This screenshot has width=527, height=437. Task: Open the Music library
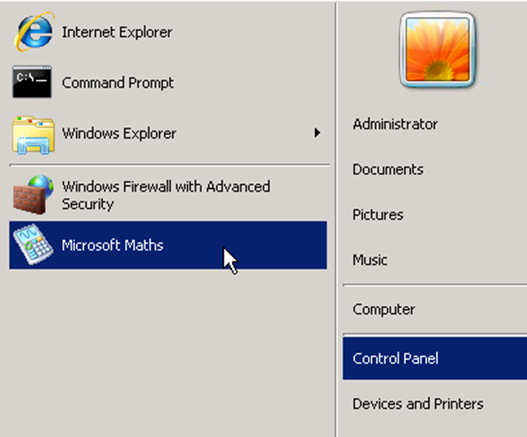370,260
